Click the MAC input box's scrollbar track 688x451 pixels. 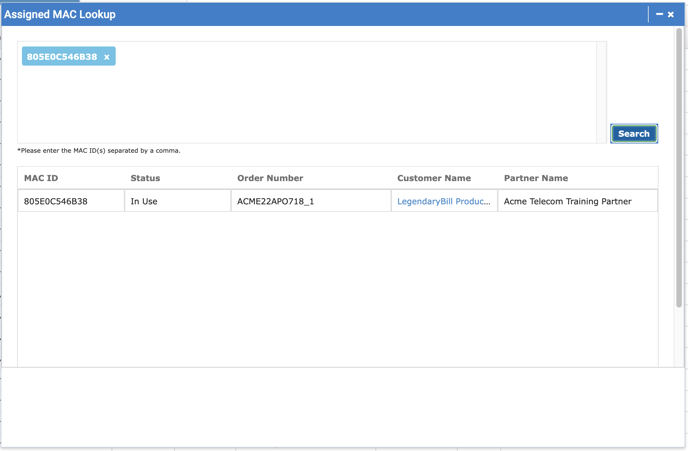(602, 92)
